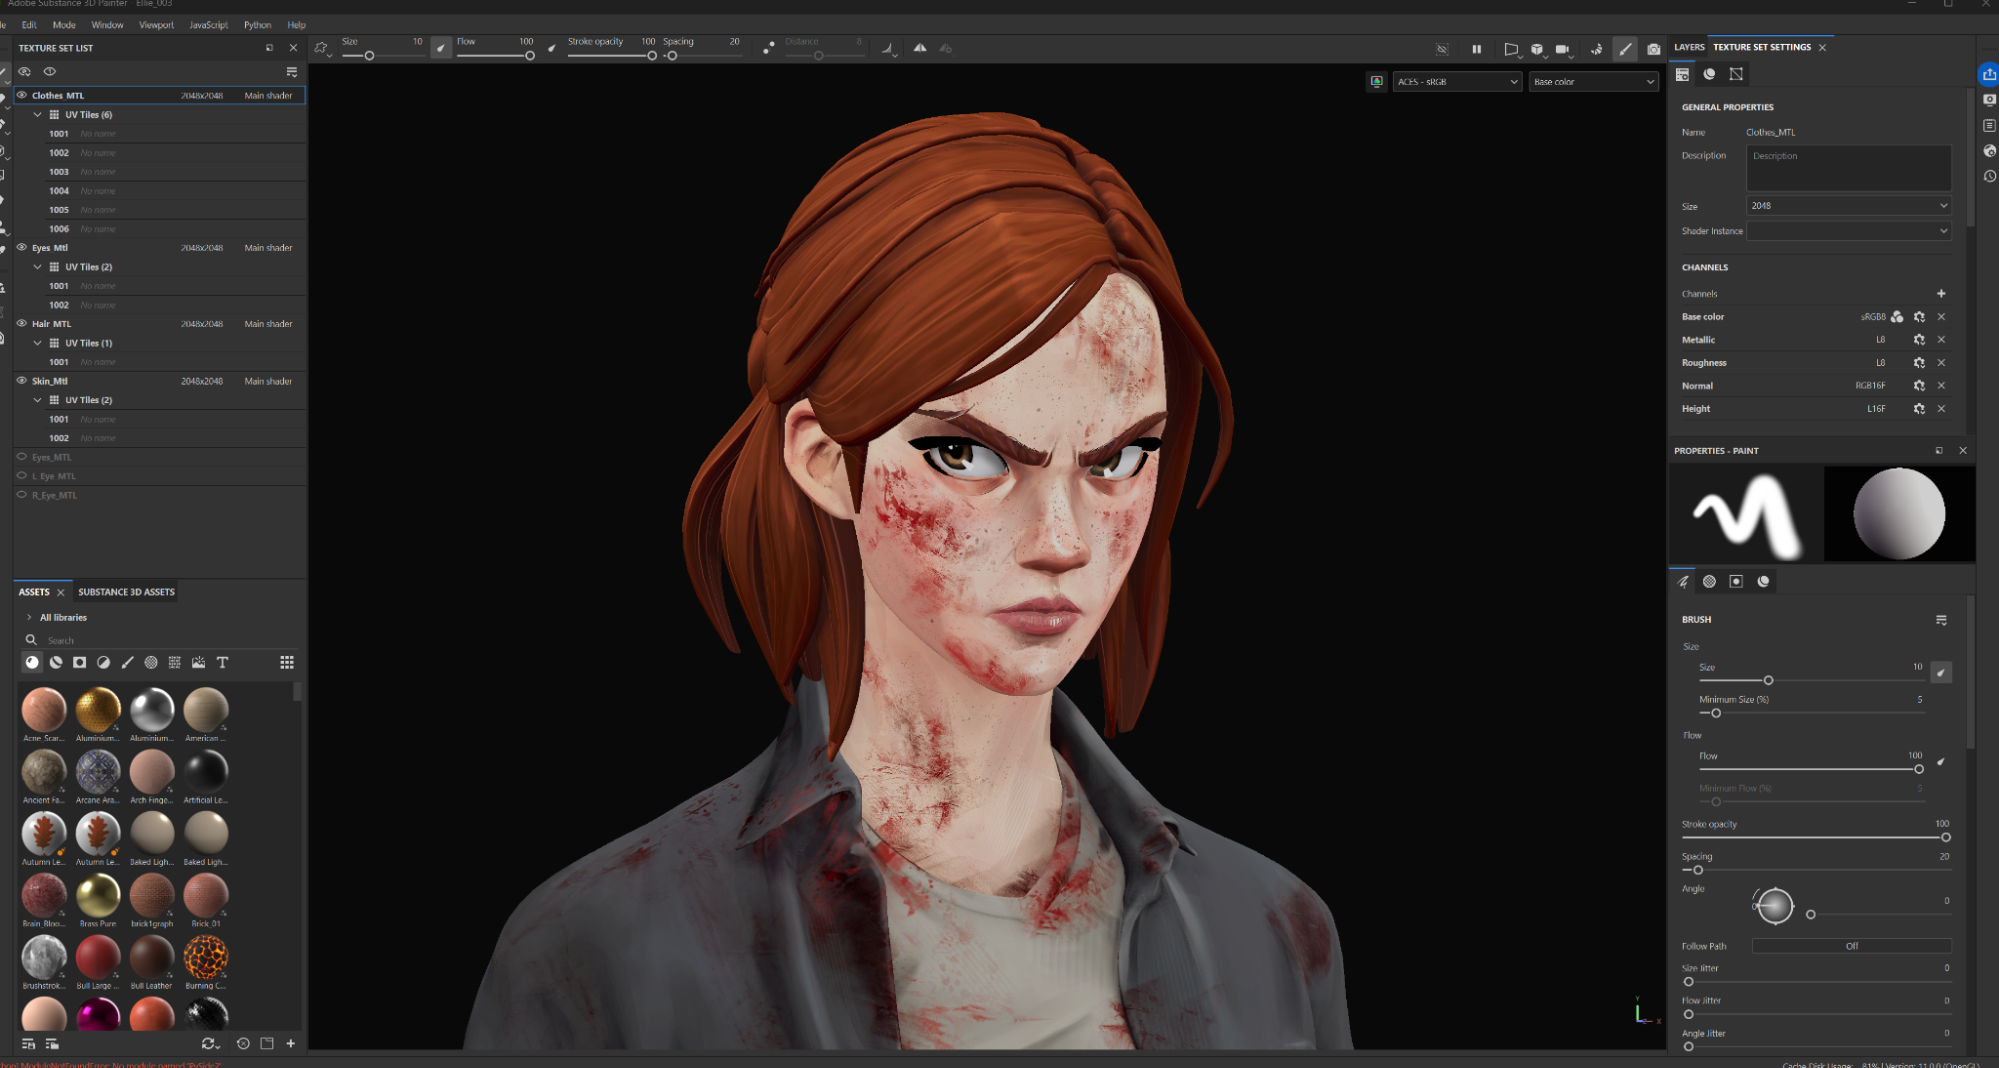
Task: Close the Assets tab
Action: 61,593
